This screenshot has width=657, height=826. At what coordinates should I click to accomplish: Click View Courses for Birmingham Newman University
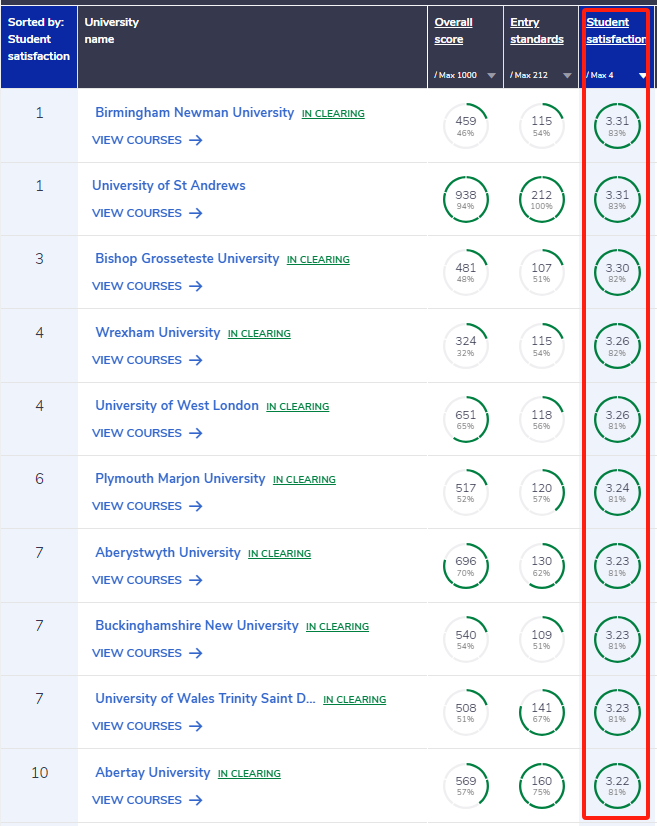148,140
